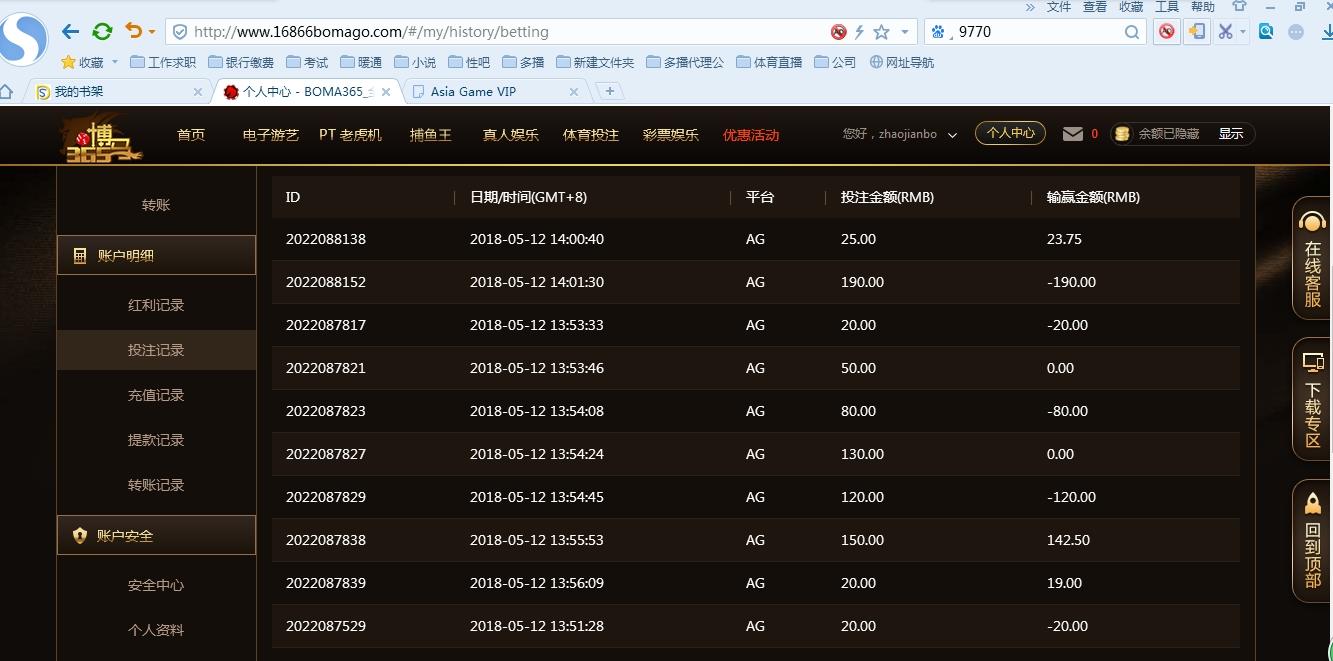
Task: Click the paw search engine icon
Action: [x=938, y=32]
